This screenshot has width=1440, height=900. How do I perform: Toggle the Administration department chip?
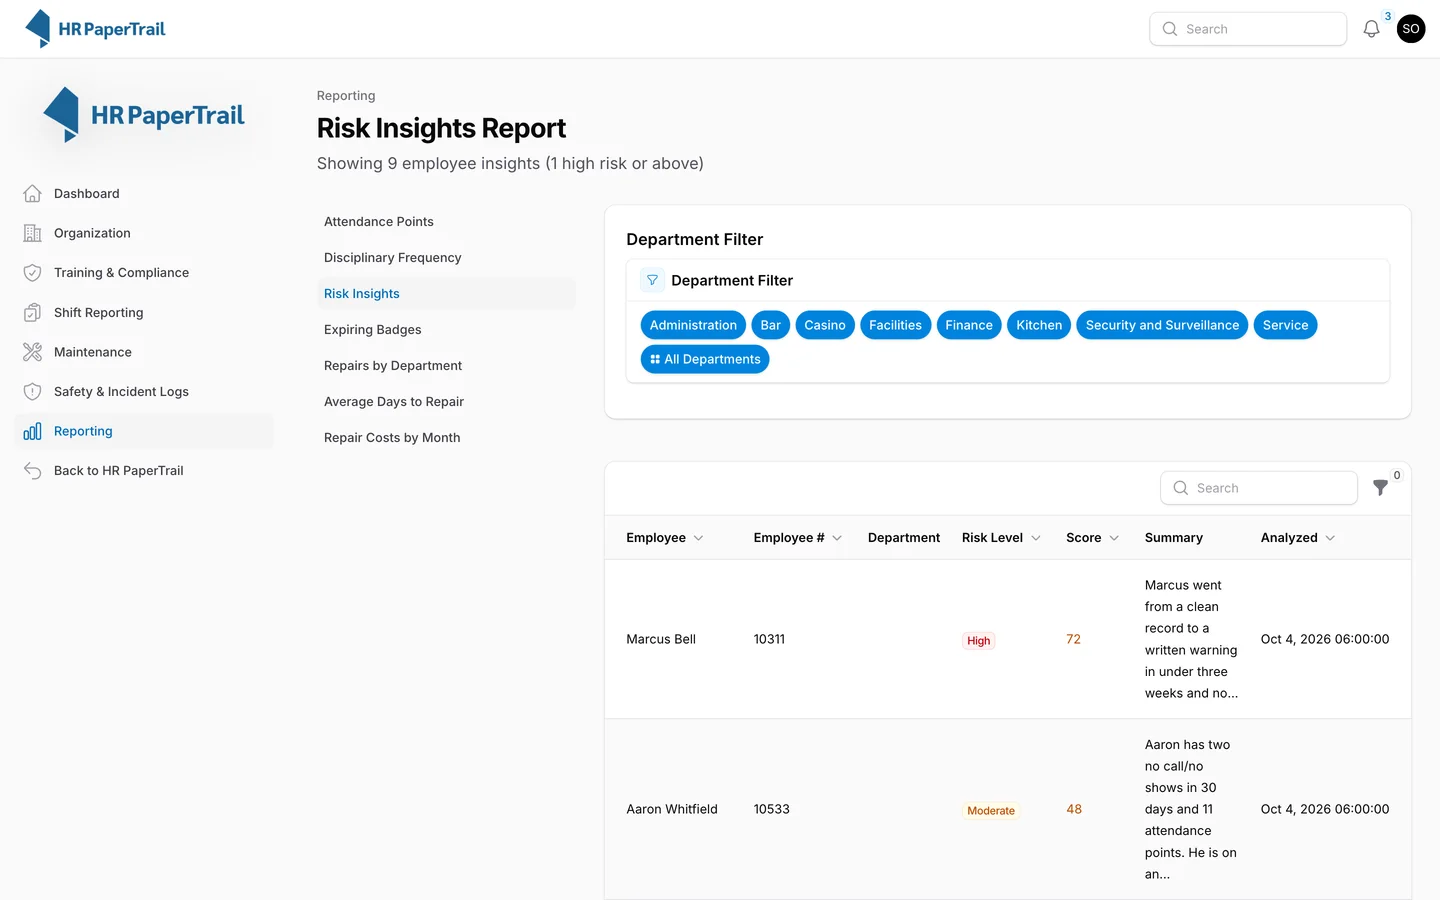tap(693, 325)
